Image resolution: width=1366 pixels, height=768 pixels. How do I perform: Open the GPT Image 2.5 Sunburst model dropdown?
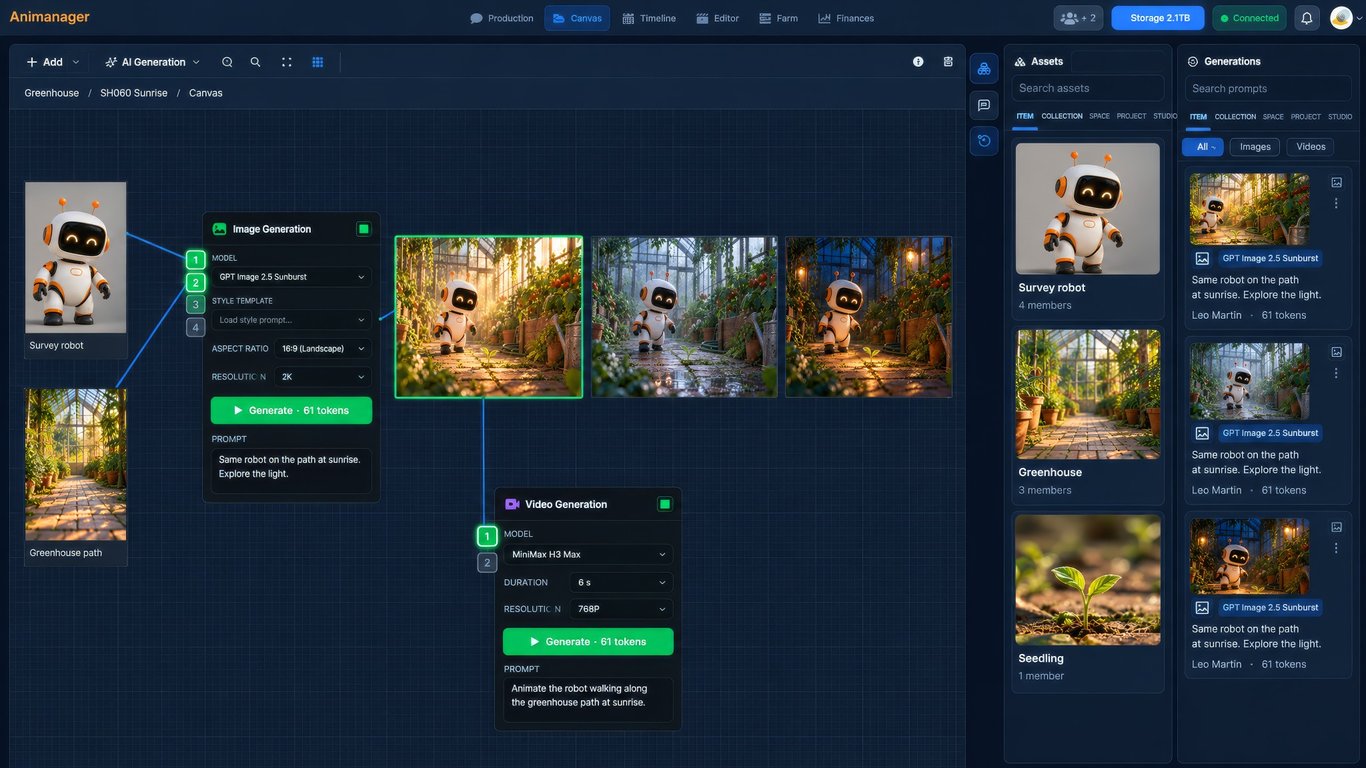tap(291, 277)
